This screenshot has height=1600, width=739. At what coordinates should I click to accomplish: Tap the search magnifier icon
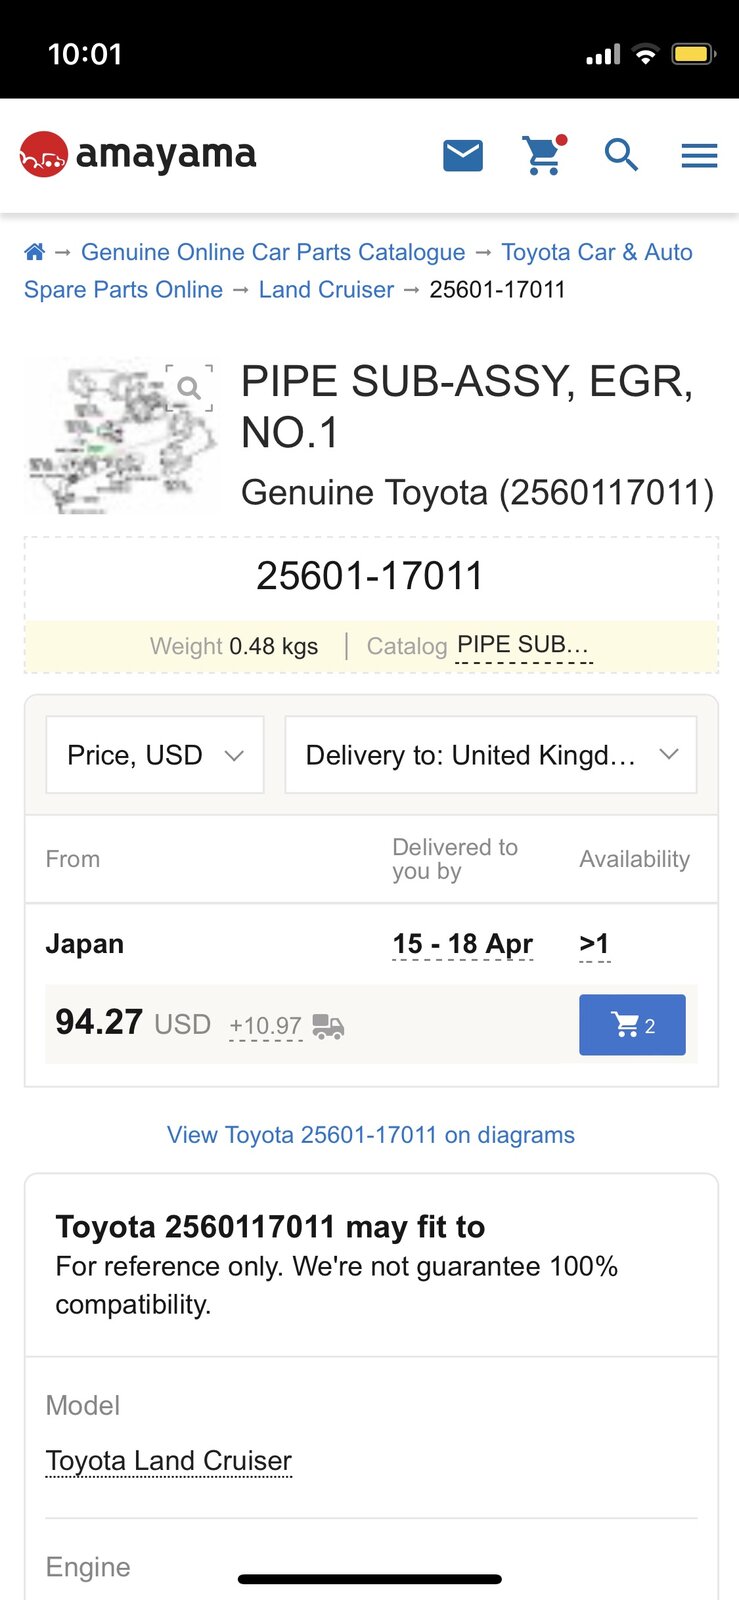pos(621,155)
